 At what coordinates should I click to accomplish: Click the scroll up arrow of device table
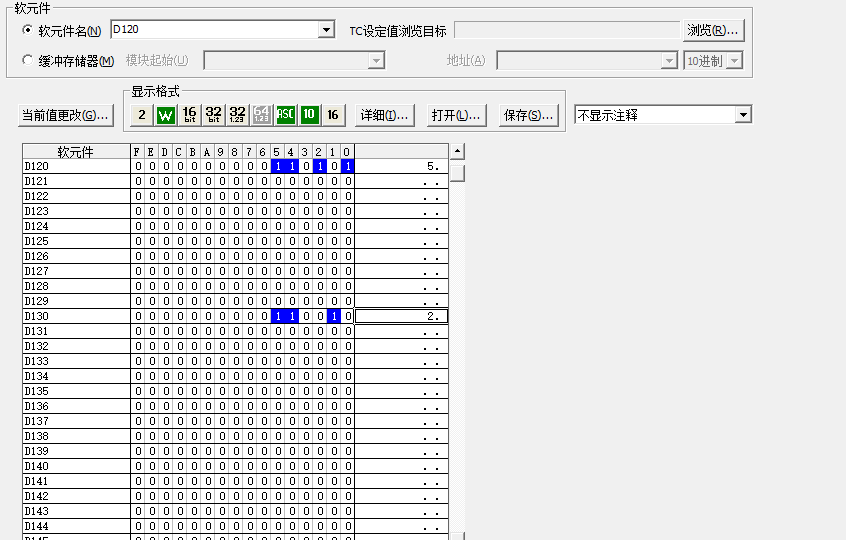click(457, 152)
